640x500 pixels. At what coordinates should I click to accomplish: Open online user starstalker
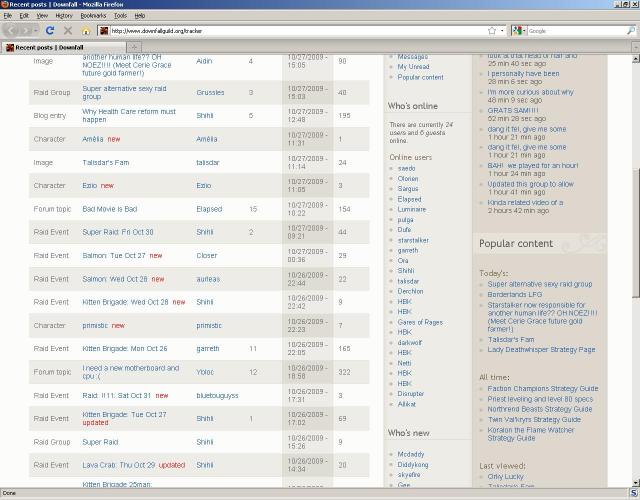click(413, 240)
